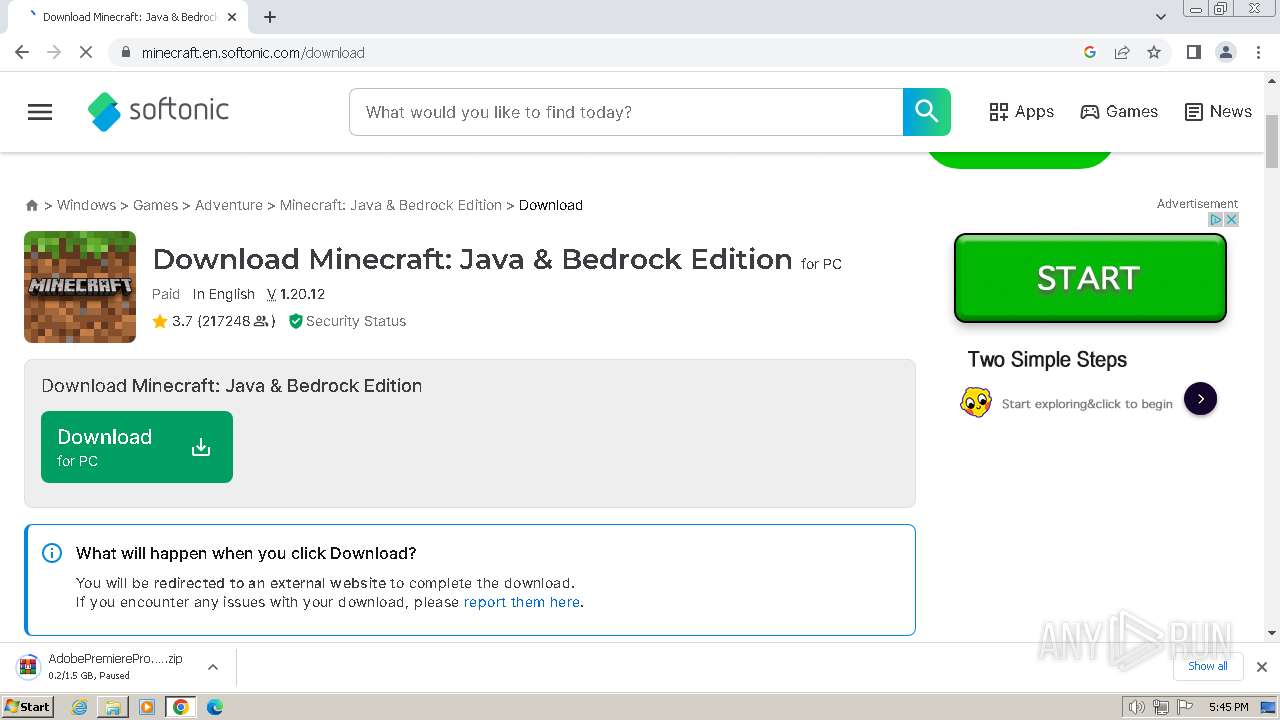Image resolution: width=1280 pixels, height=720 pixels.
Task: Stop loading the page
Action: pyautogui.click(x=86, y=52)
